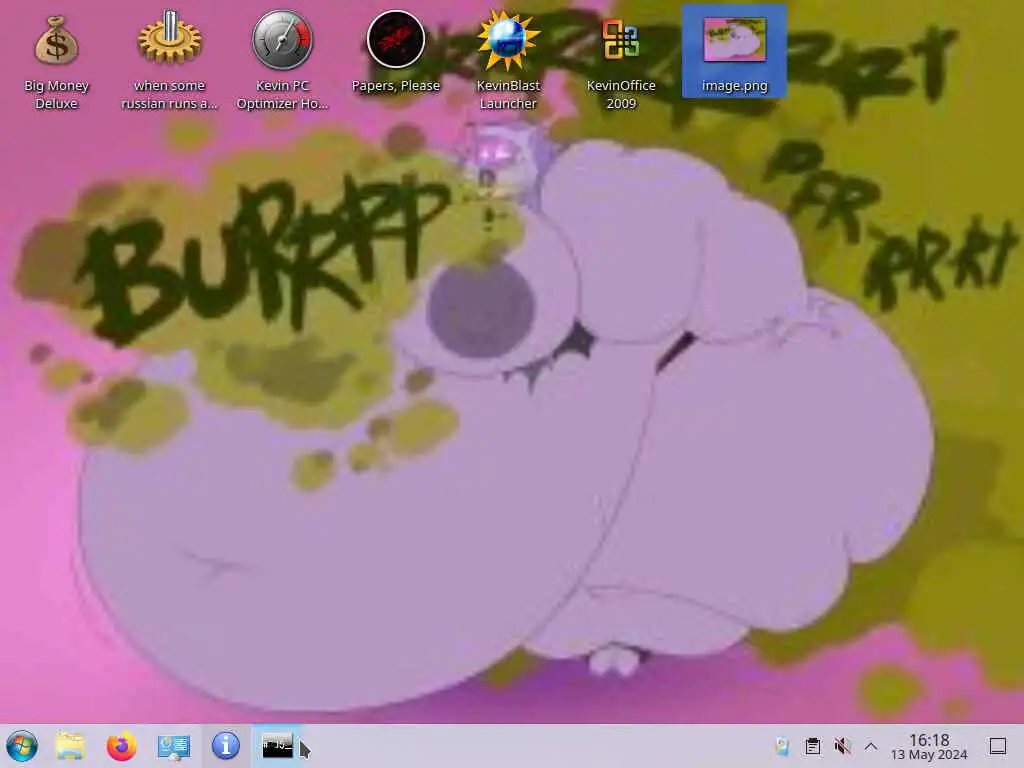Click the show desktop button in tray

998,746
